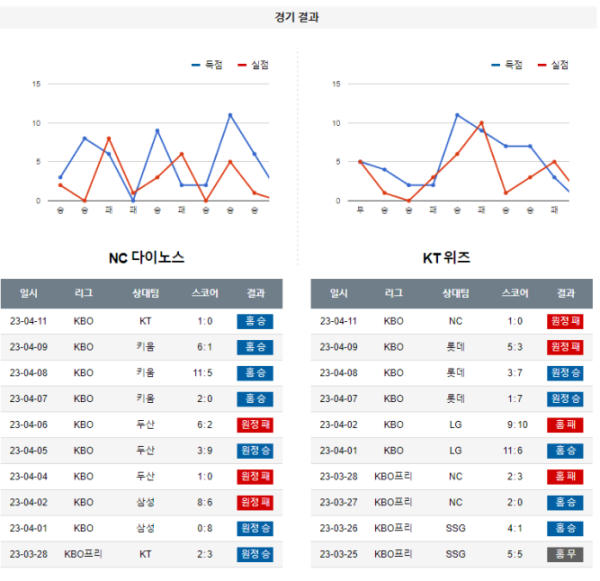Click the 경기 결과 title bar
Image resolution: width=600 pixels, height=581 pixels.
[298, 17]
